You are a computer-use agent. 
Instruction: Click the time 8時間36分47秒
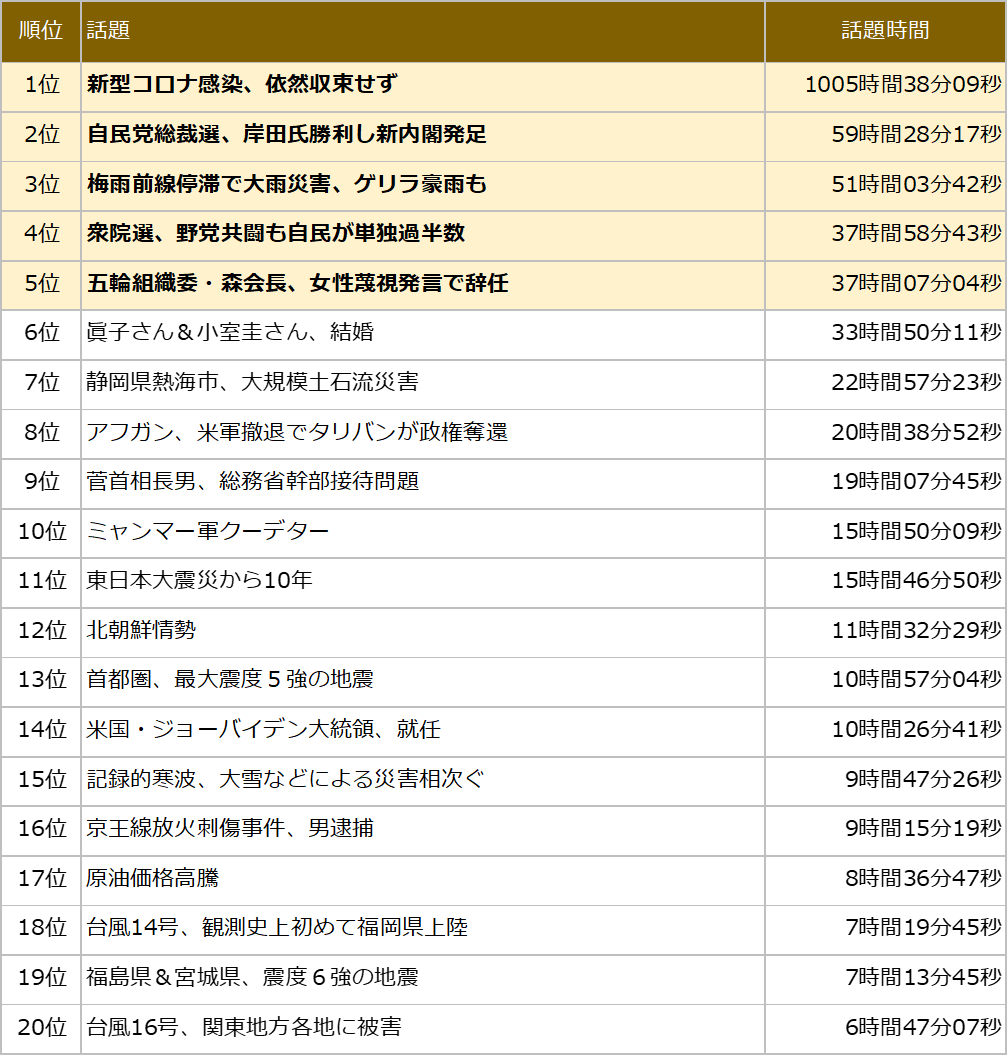point(923,878)
